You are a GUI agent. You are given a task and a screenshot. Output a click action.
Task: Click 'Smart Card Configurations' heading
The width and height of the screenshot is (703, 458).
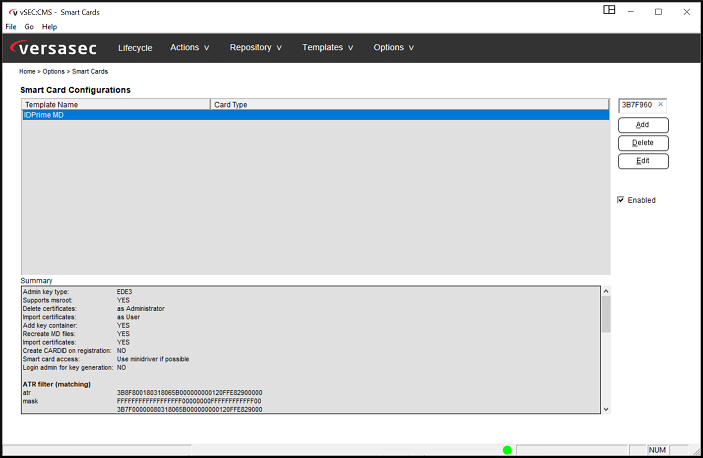coord(75,90)
